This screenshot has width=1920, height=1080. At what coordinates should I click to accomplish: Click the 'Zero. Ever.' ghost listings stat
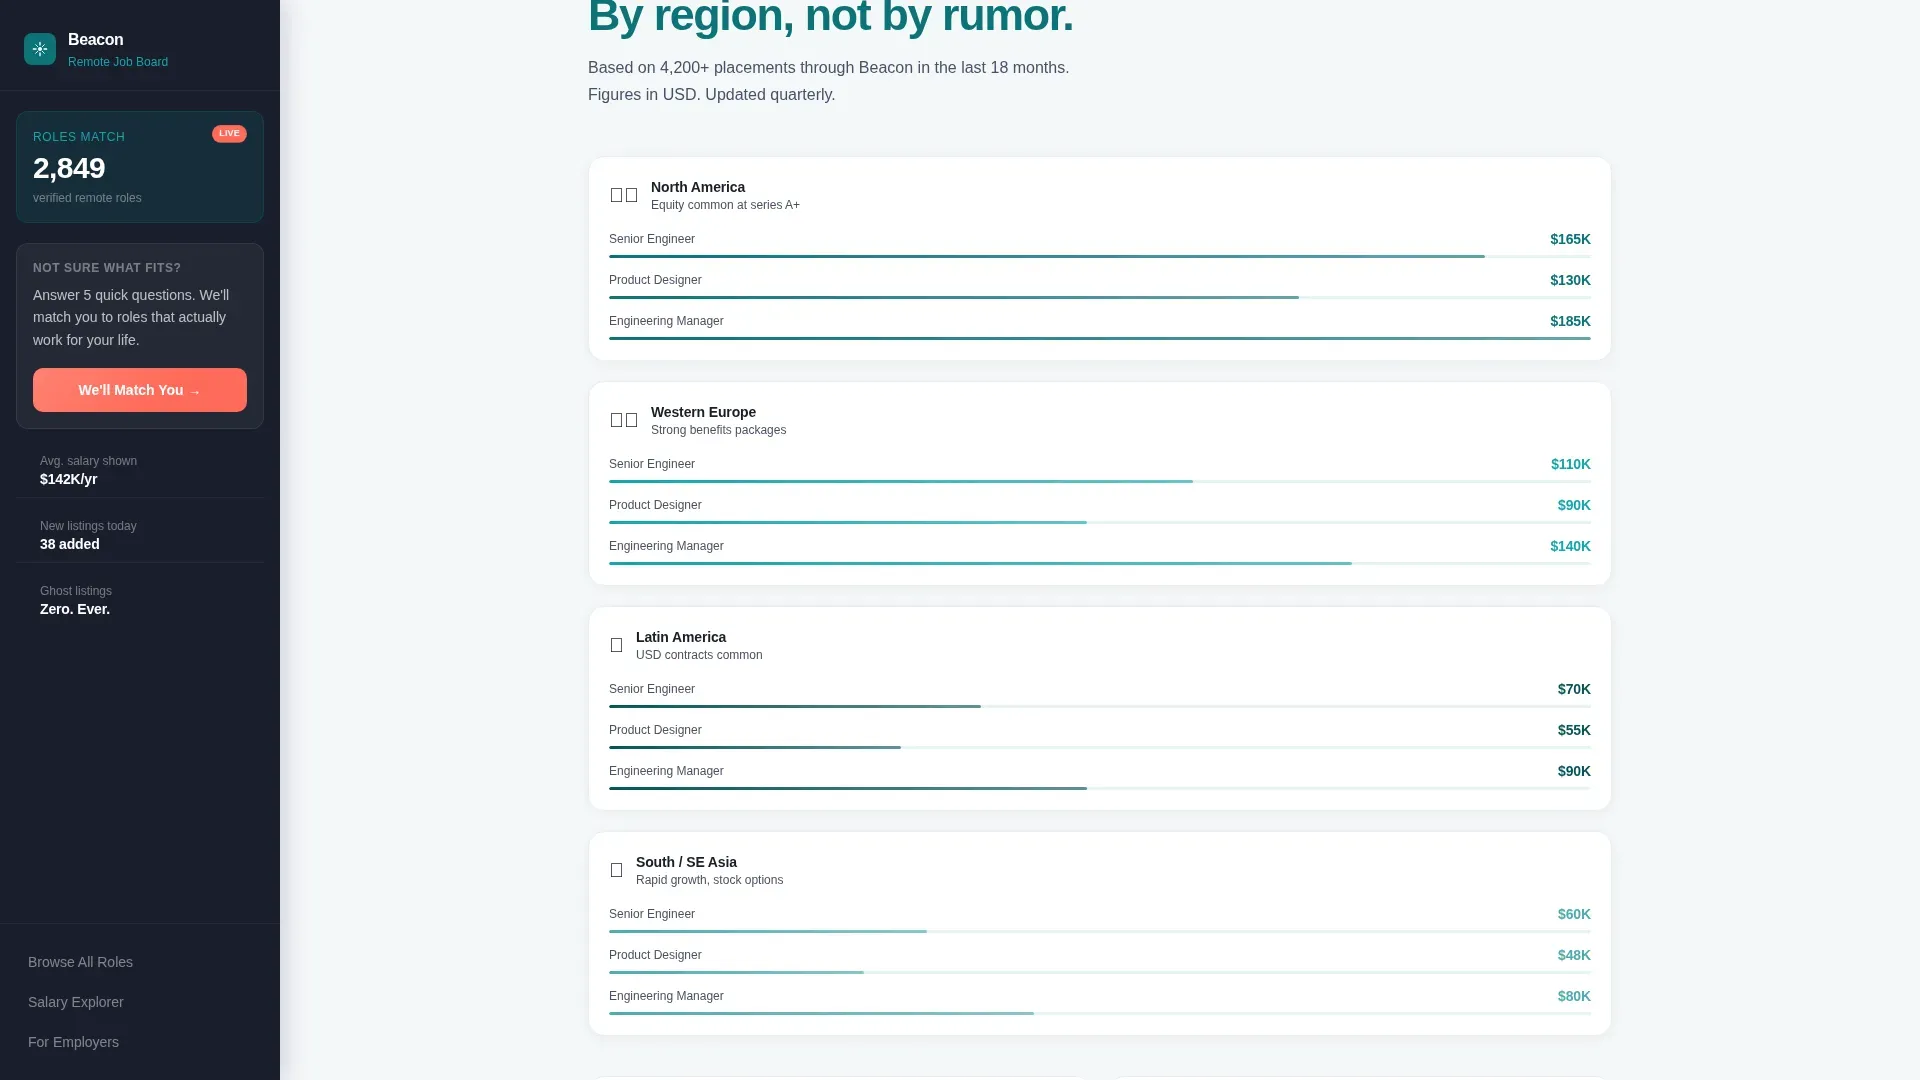point(75,609)
